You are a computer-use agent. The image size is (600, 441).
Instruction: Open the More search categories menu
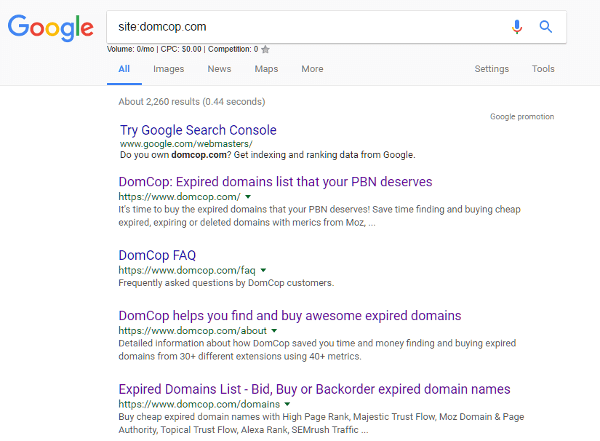[x=312, y=69]
